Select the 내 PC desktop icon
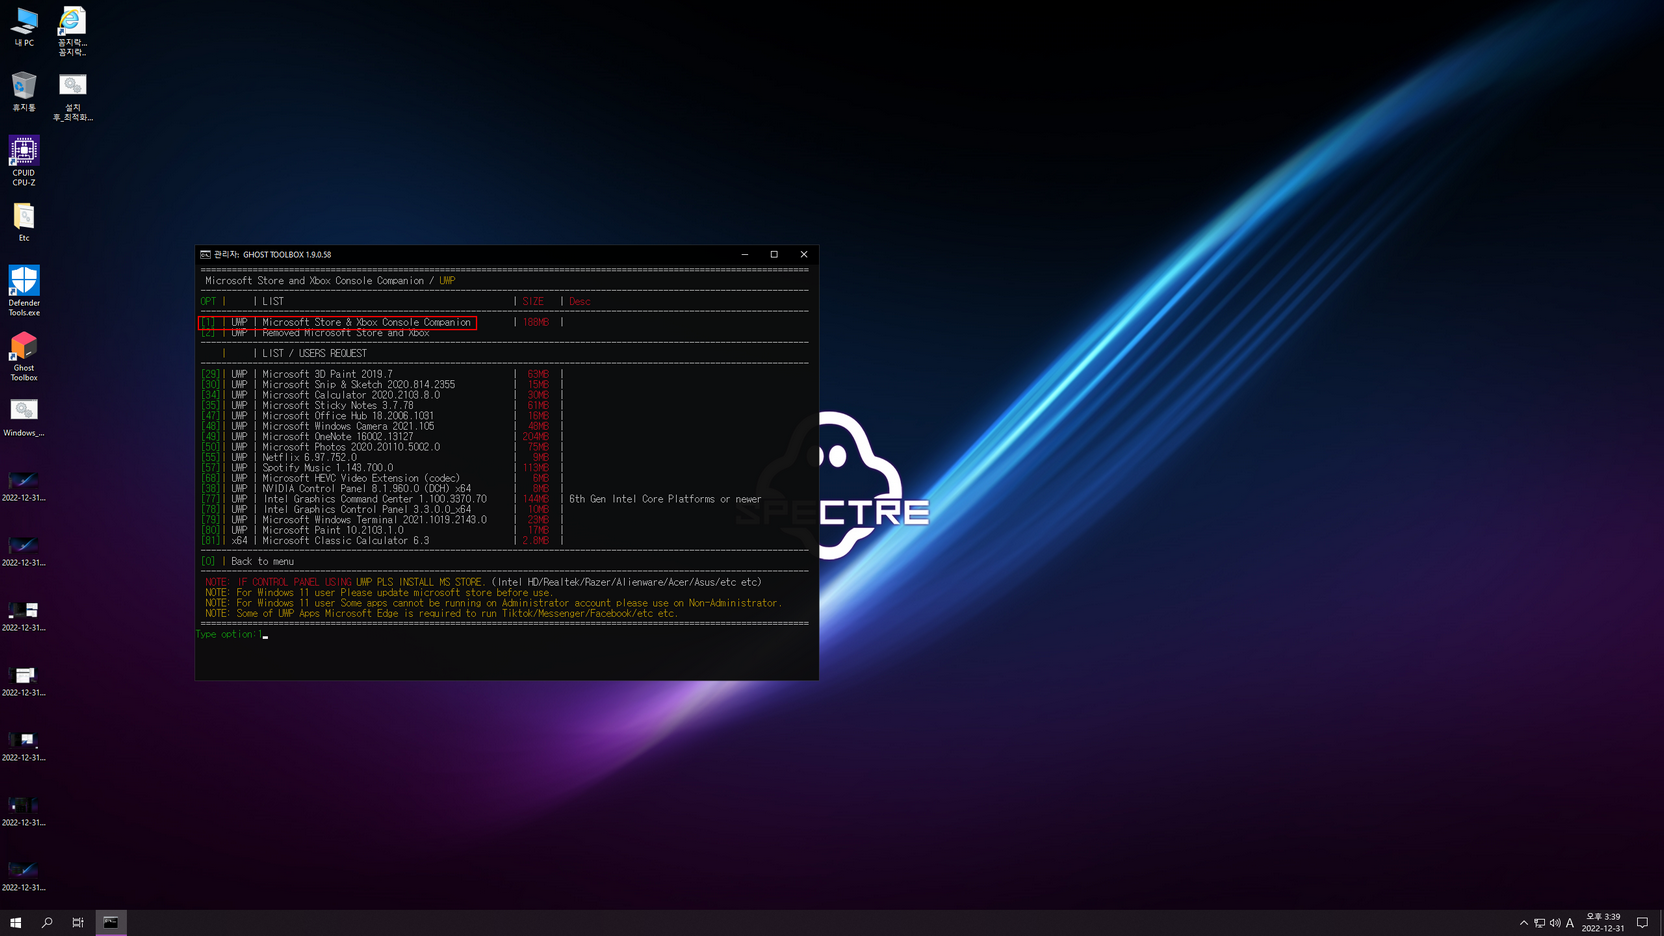This screenshot has width=1664, height=936. point(24,28)
